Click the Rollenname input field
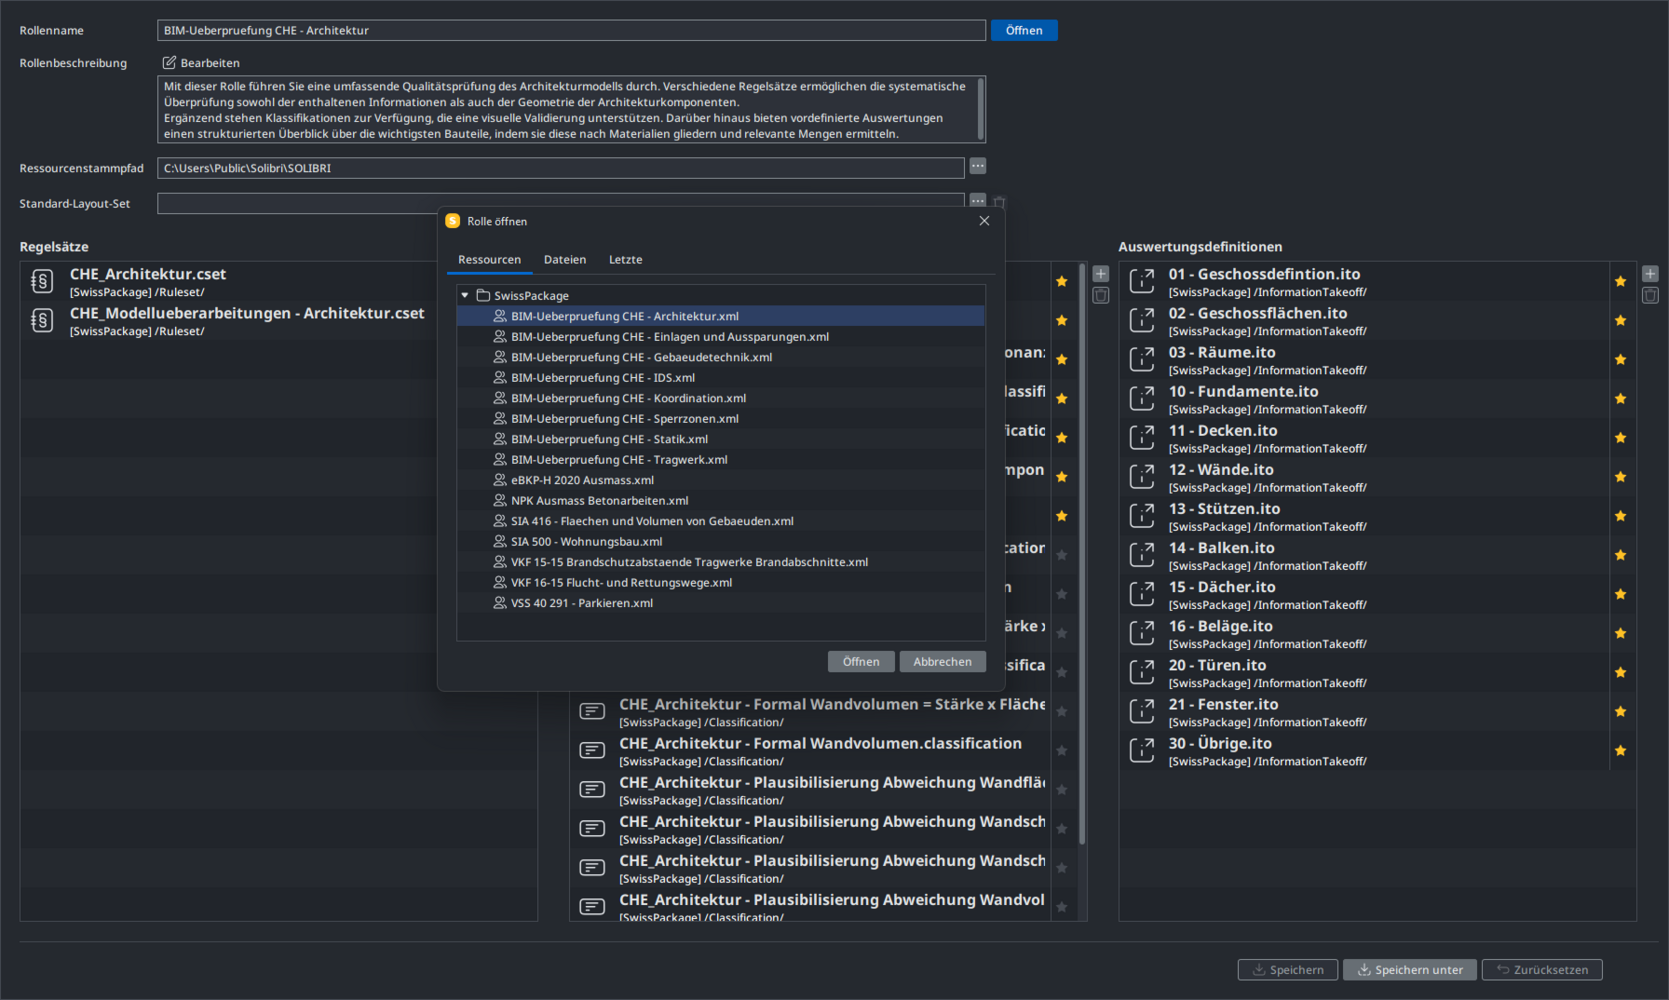The image size is (1669, 1000). (570, 31)
